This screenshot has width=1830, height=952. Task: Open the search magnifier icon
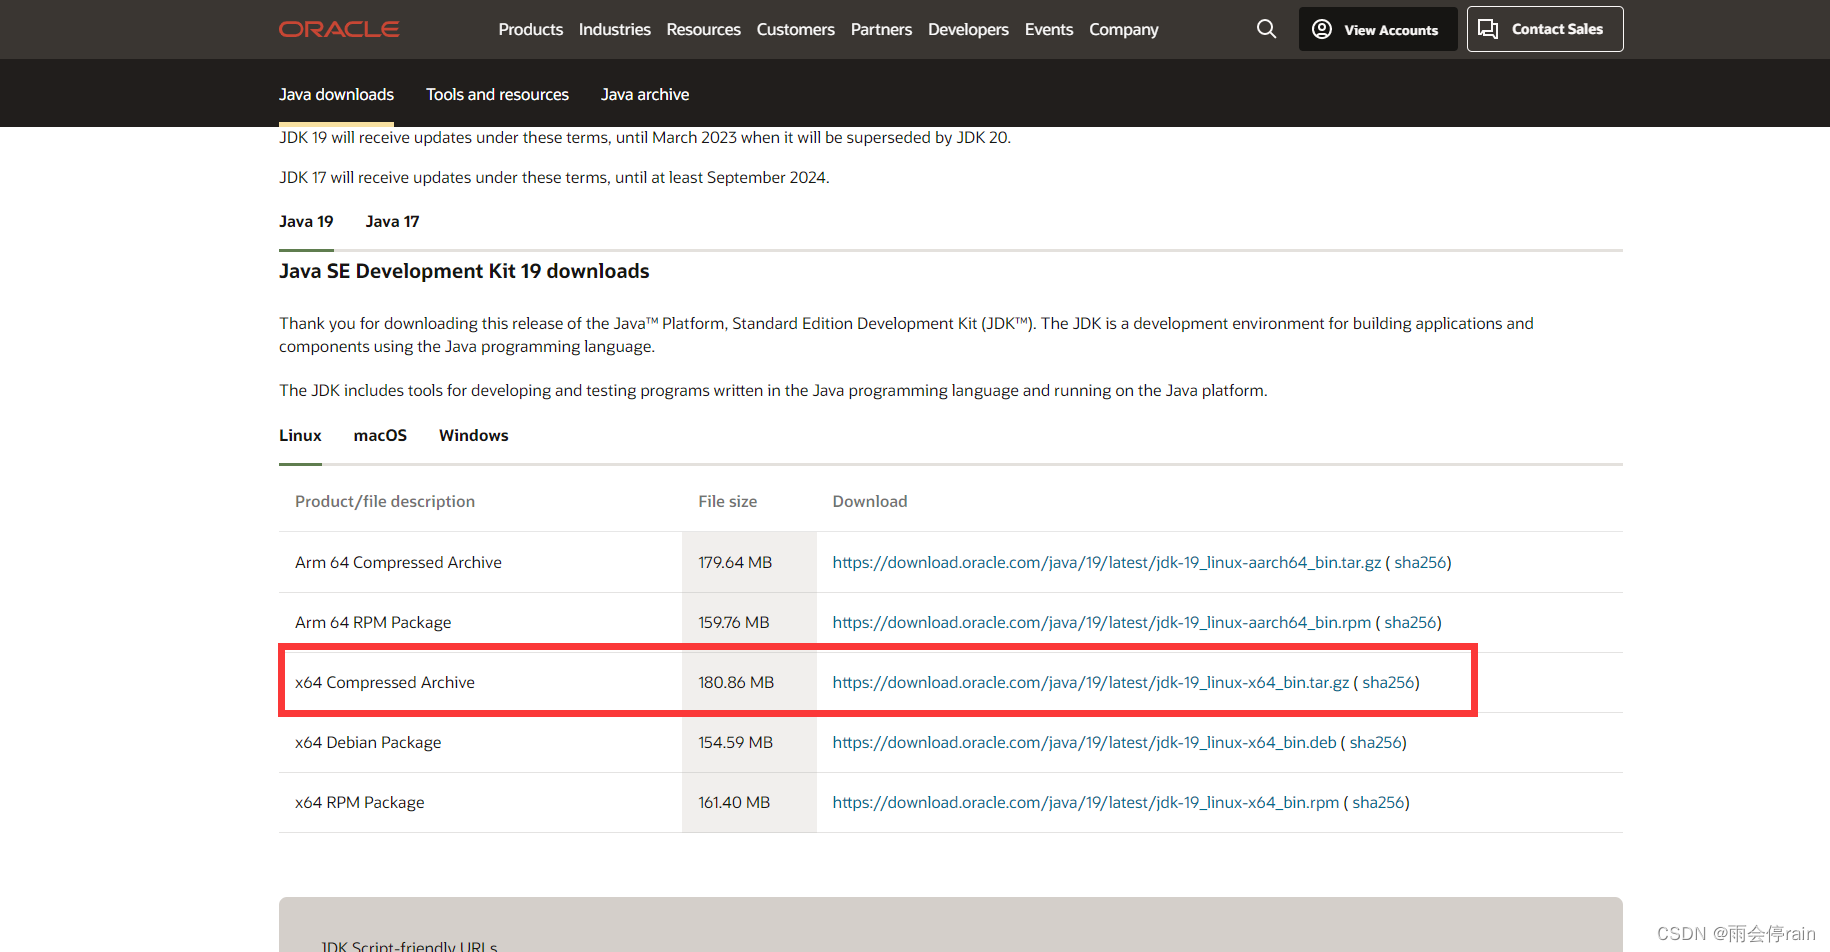1266,29
